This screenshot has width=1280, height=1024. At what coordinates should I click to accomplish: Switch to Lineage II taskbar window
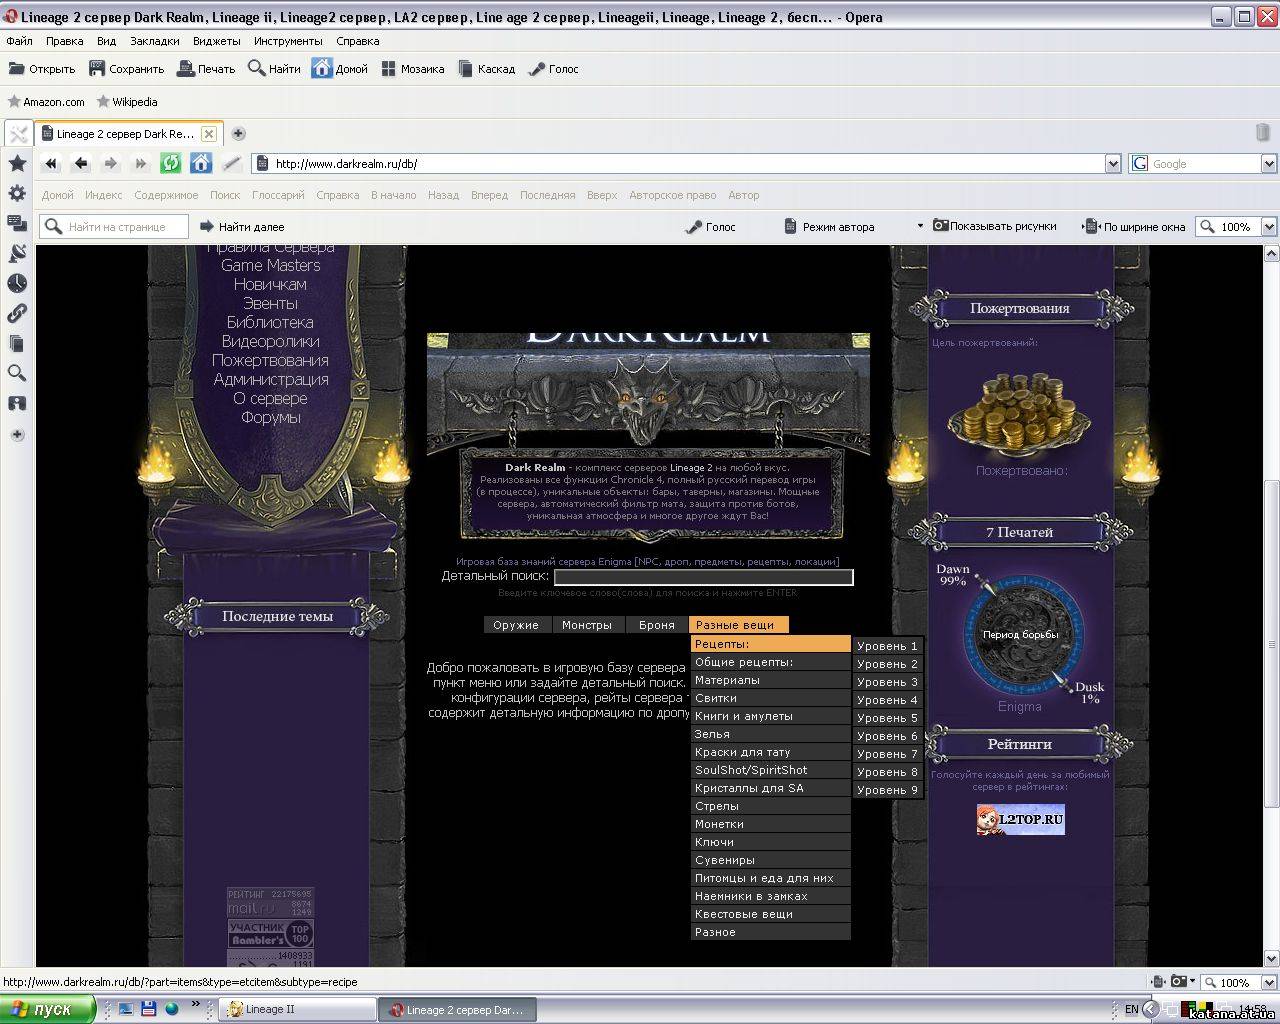click(x=297, y=1010)
